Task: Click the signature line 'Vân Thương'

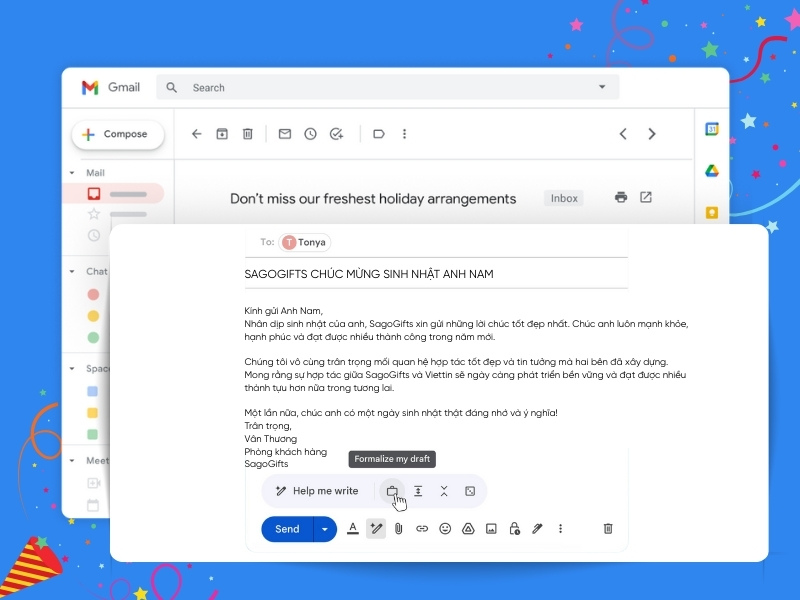Action: [x=270, y=439]
